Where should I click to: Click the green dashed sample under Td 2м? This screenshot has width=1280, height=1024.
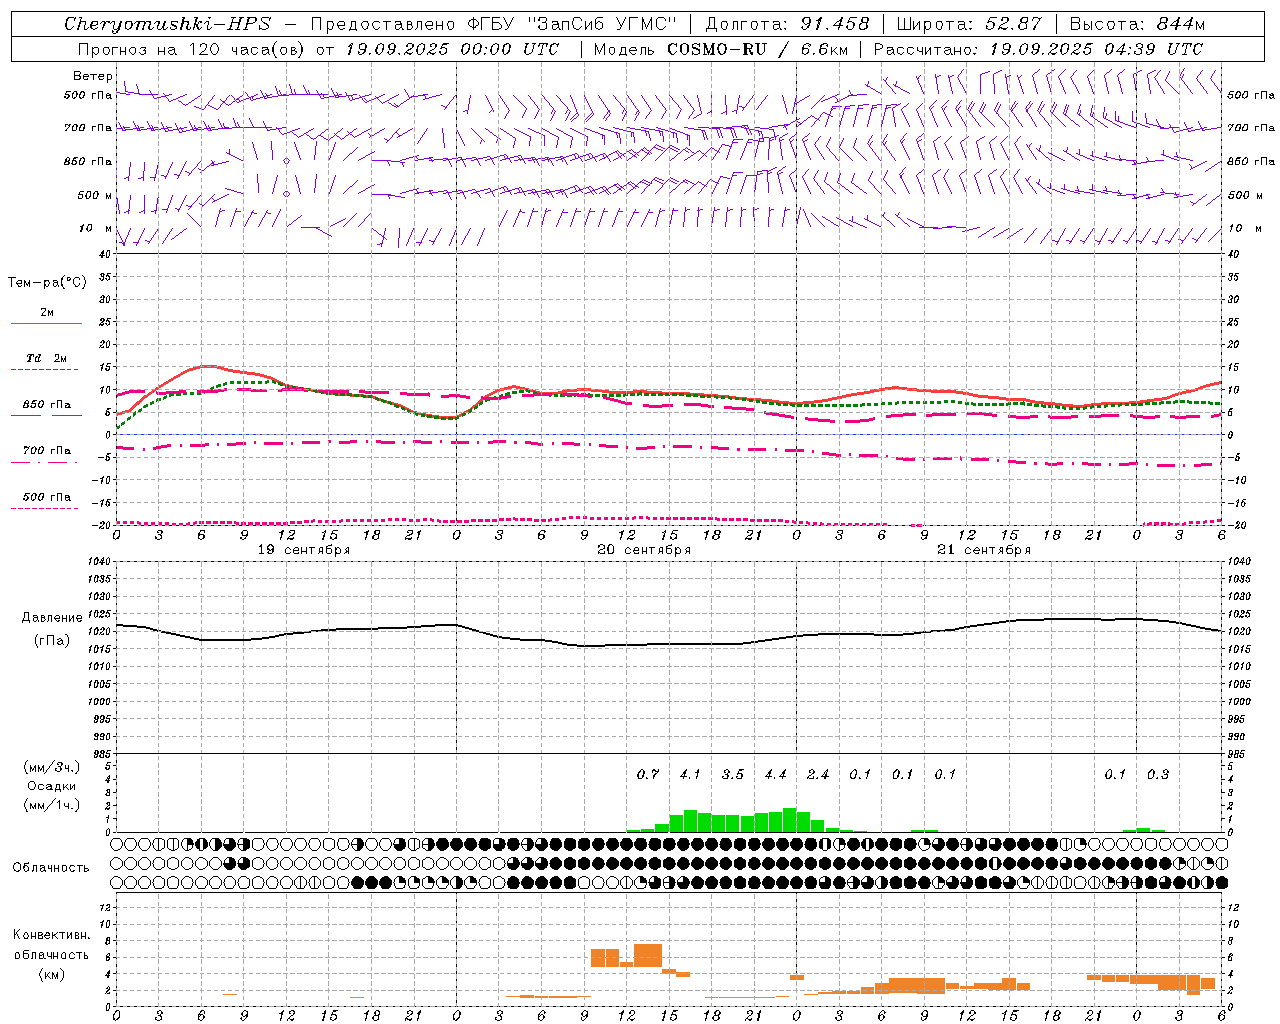[45, 370]
